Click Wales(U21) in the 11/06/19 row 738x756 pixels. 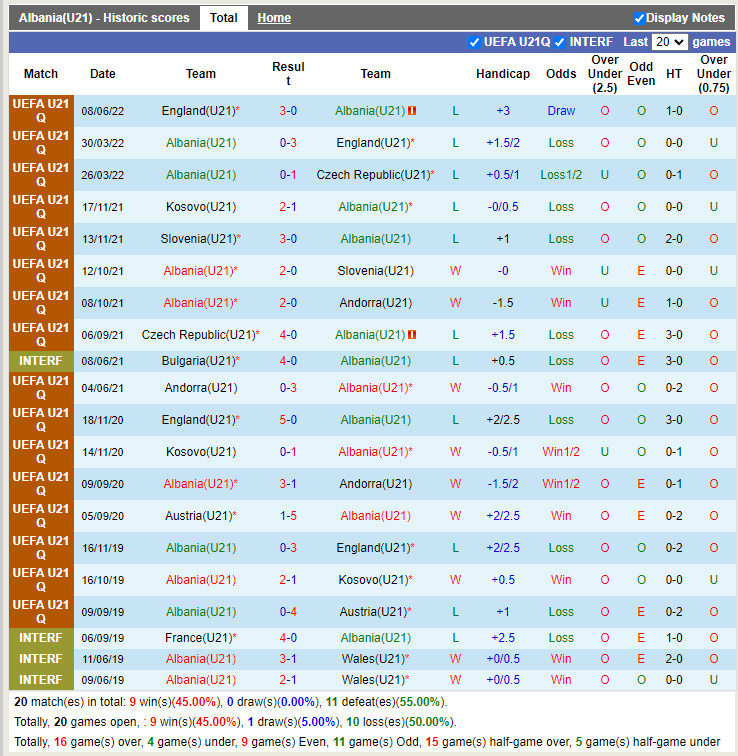pos(373,659)
